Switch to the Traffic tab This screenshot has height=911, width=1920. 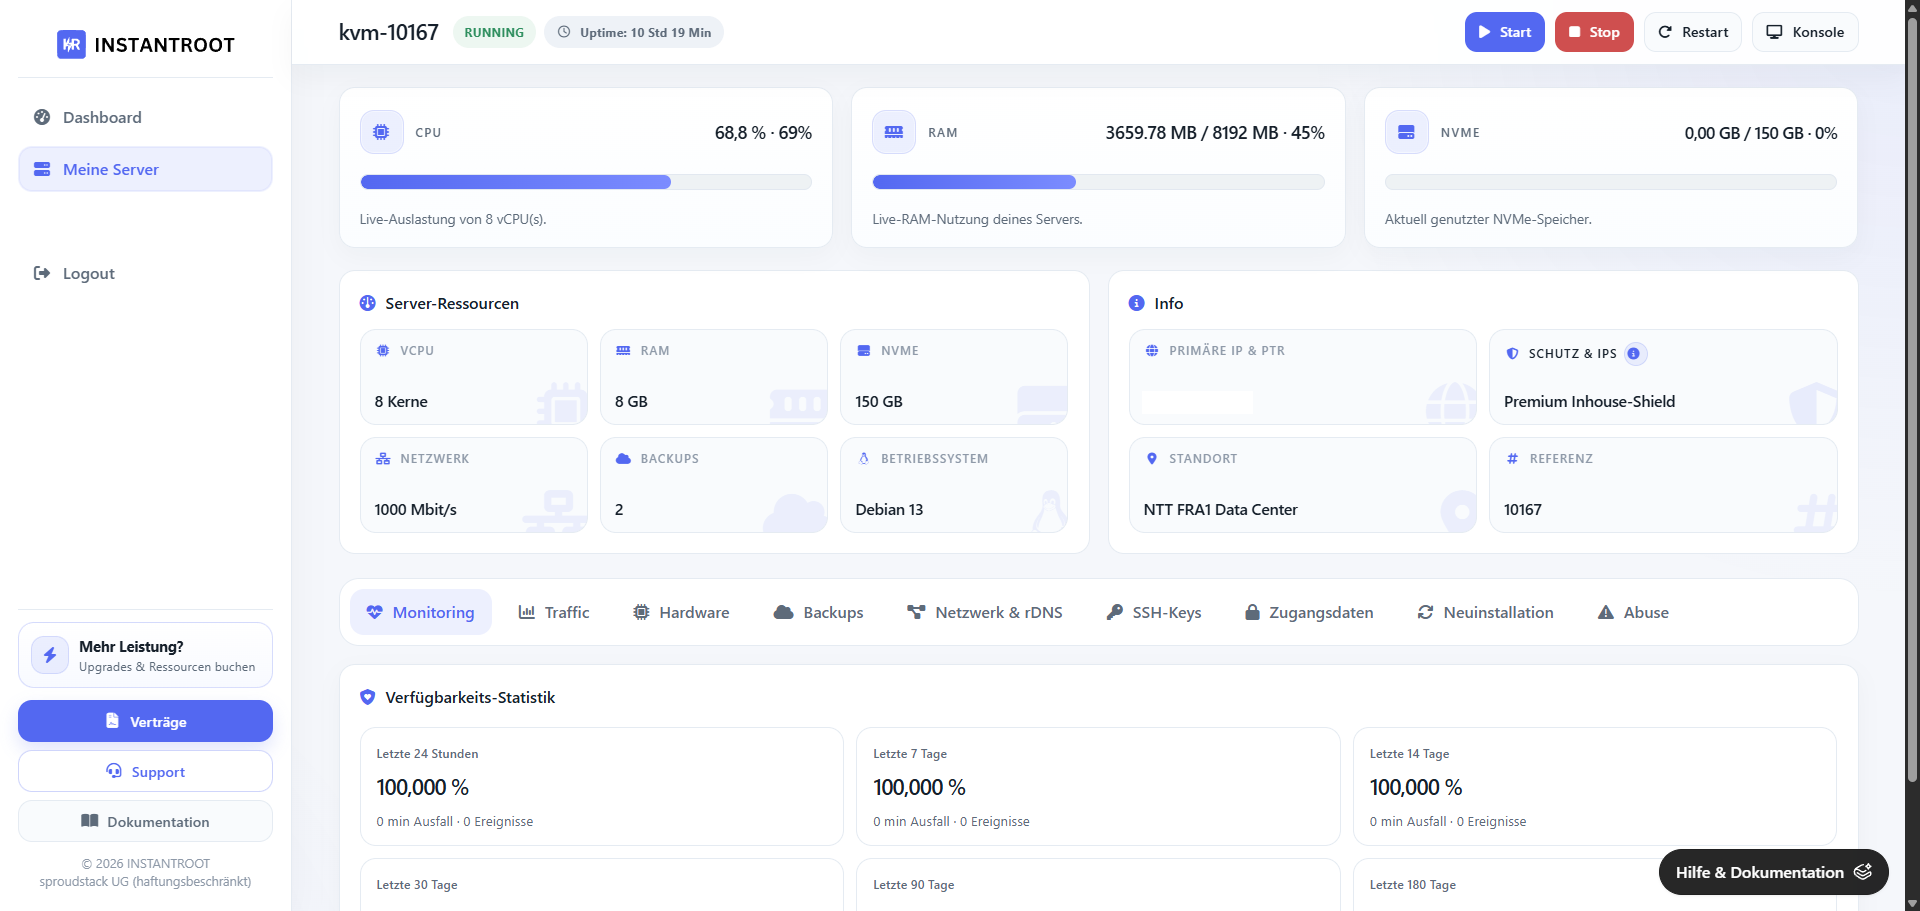(x=554, y=612)
